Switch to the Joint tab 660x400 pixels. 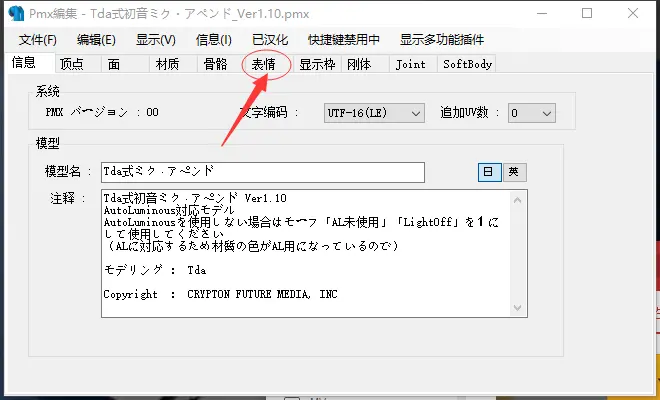413,64
